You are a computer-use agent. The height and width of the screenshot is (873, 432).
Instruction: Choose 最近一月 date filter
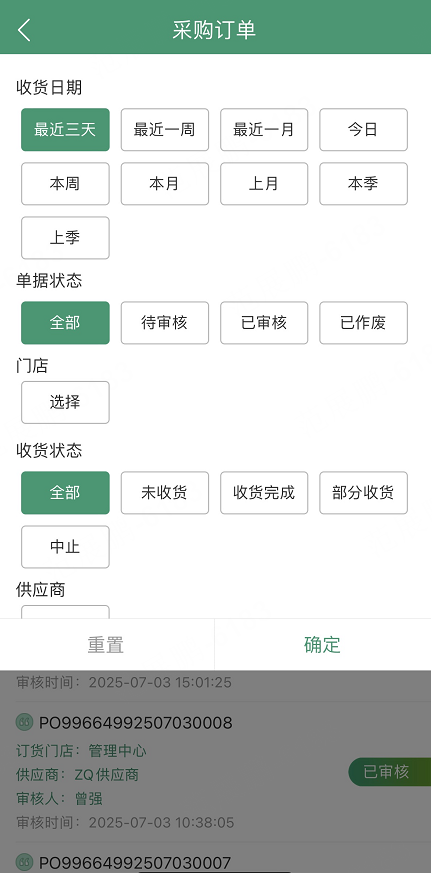264,130
